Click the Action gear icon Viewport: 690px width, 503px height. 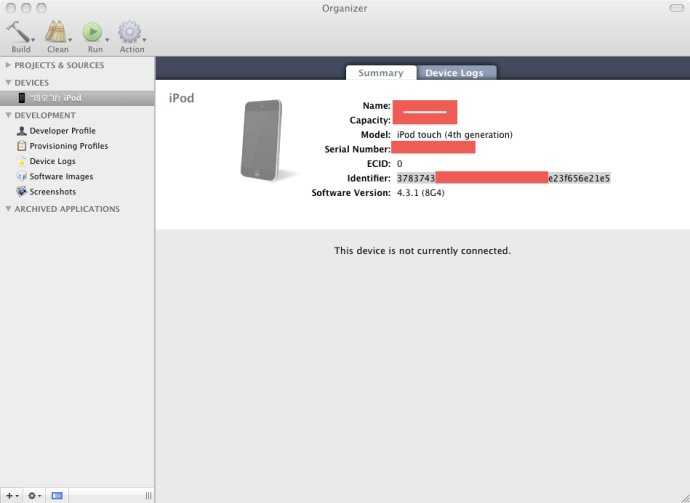click(x=129, y=32)
